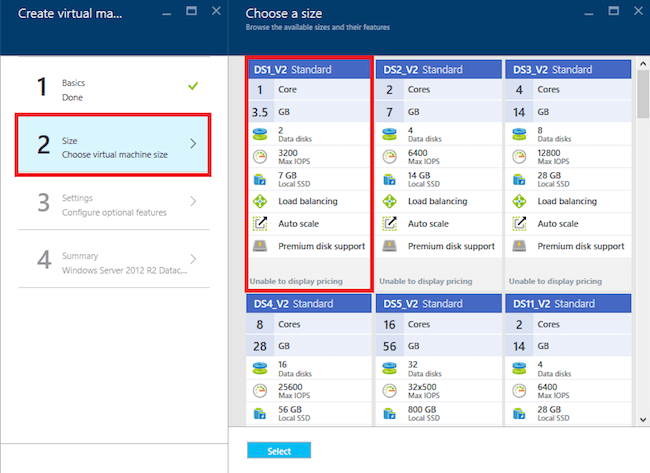Click the Local SSD icon in DS2_V2 card

tap(390, 179)
